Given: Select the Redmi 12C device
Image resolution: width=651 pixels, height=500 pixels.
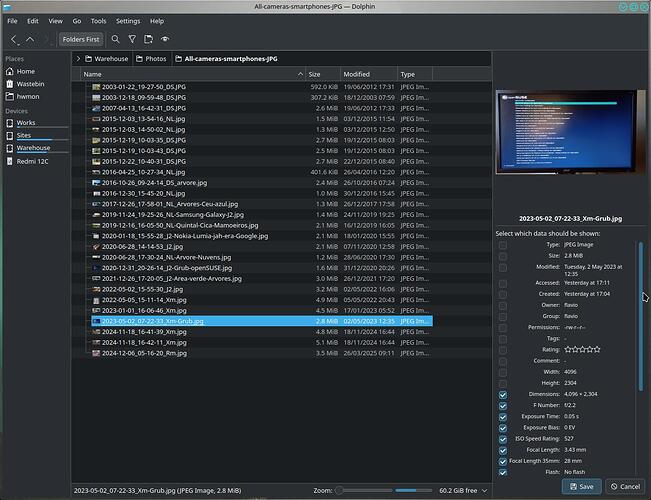Looking at the screenshot, I should [32, 160].
